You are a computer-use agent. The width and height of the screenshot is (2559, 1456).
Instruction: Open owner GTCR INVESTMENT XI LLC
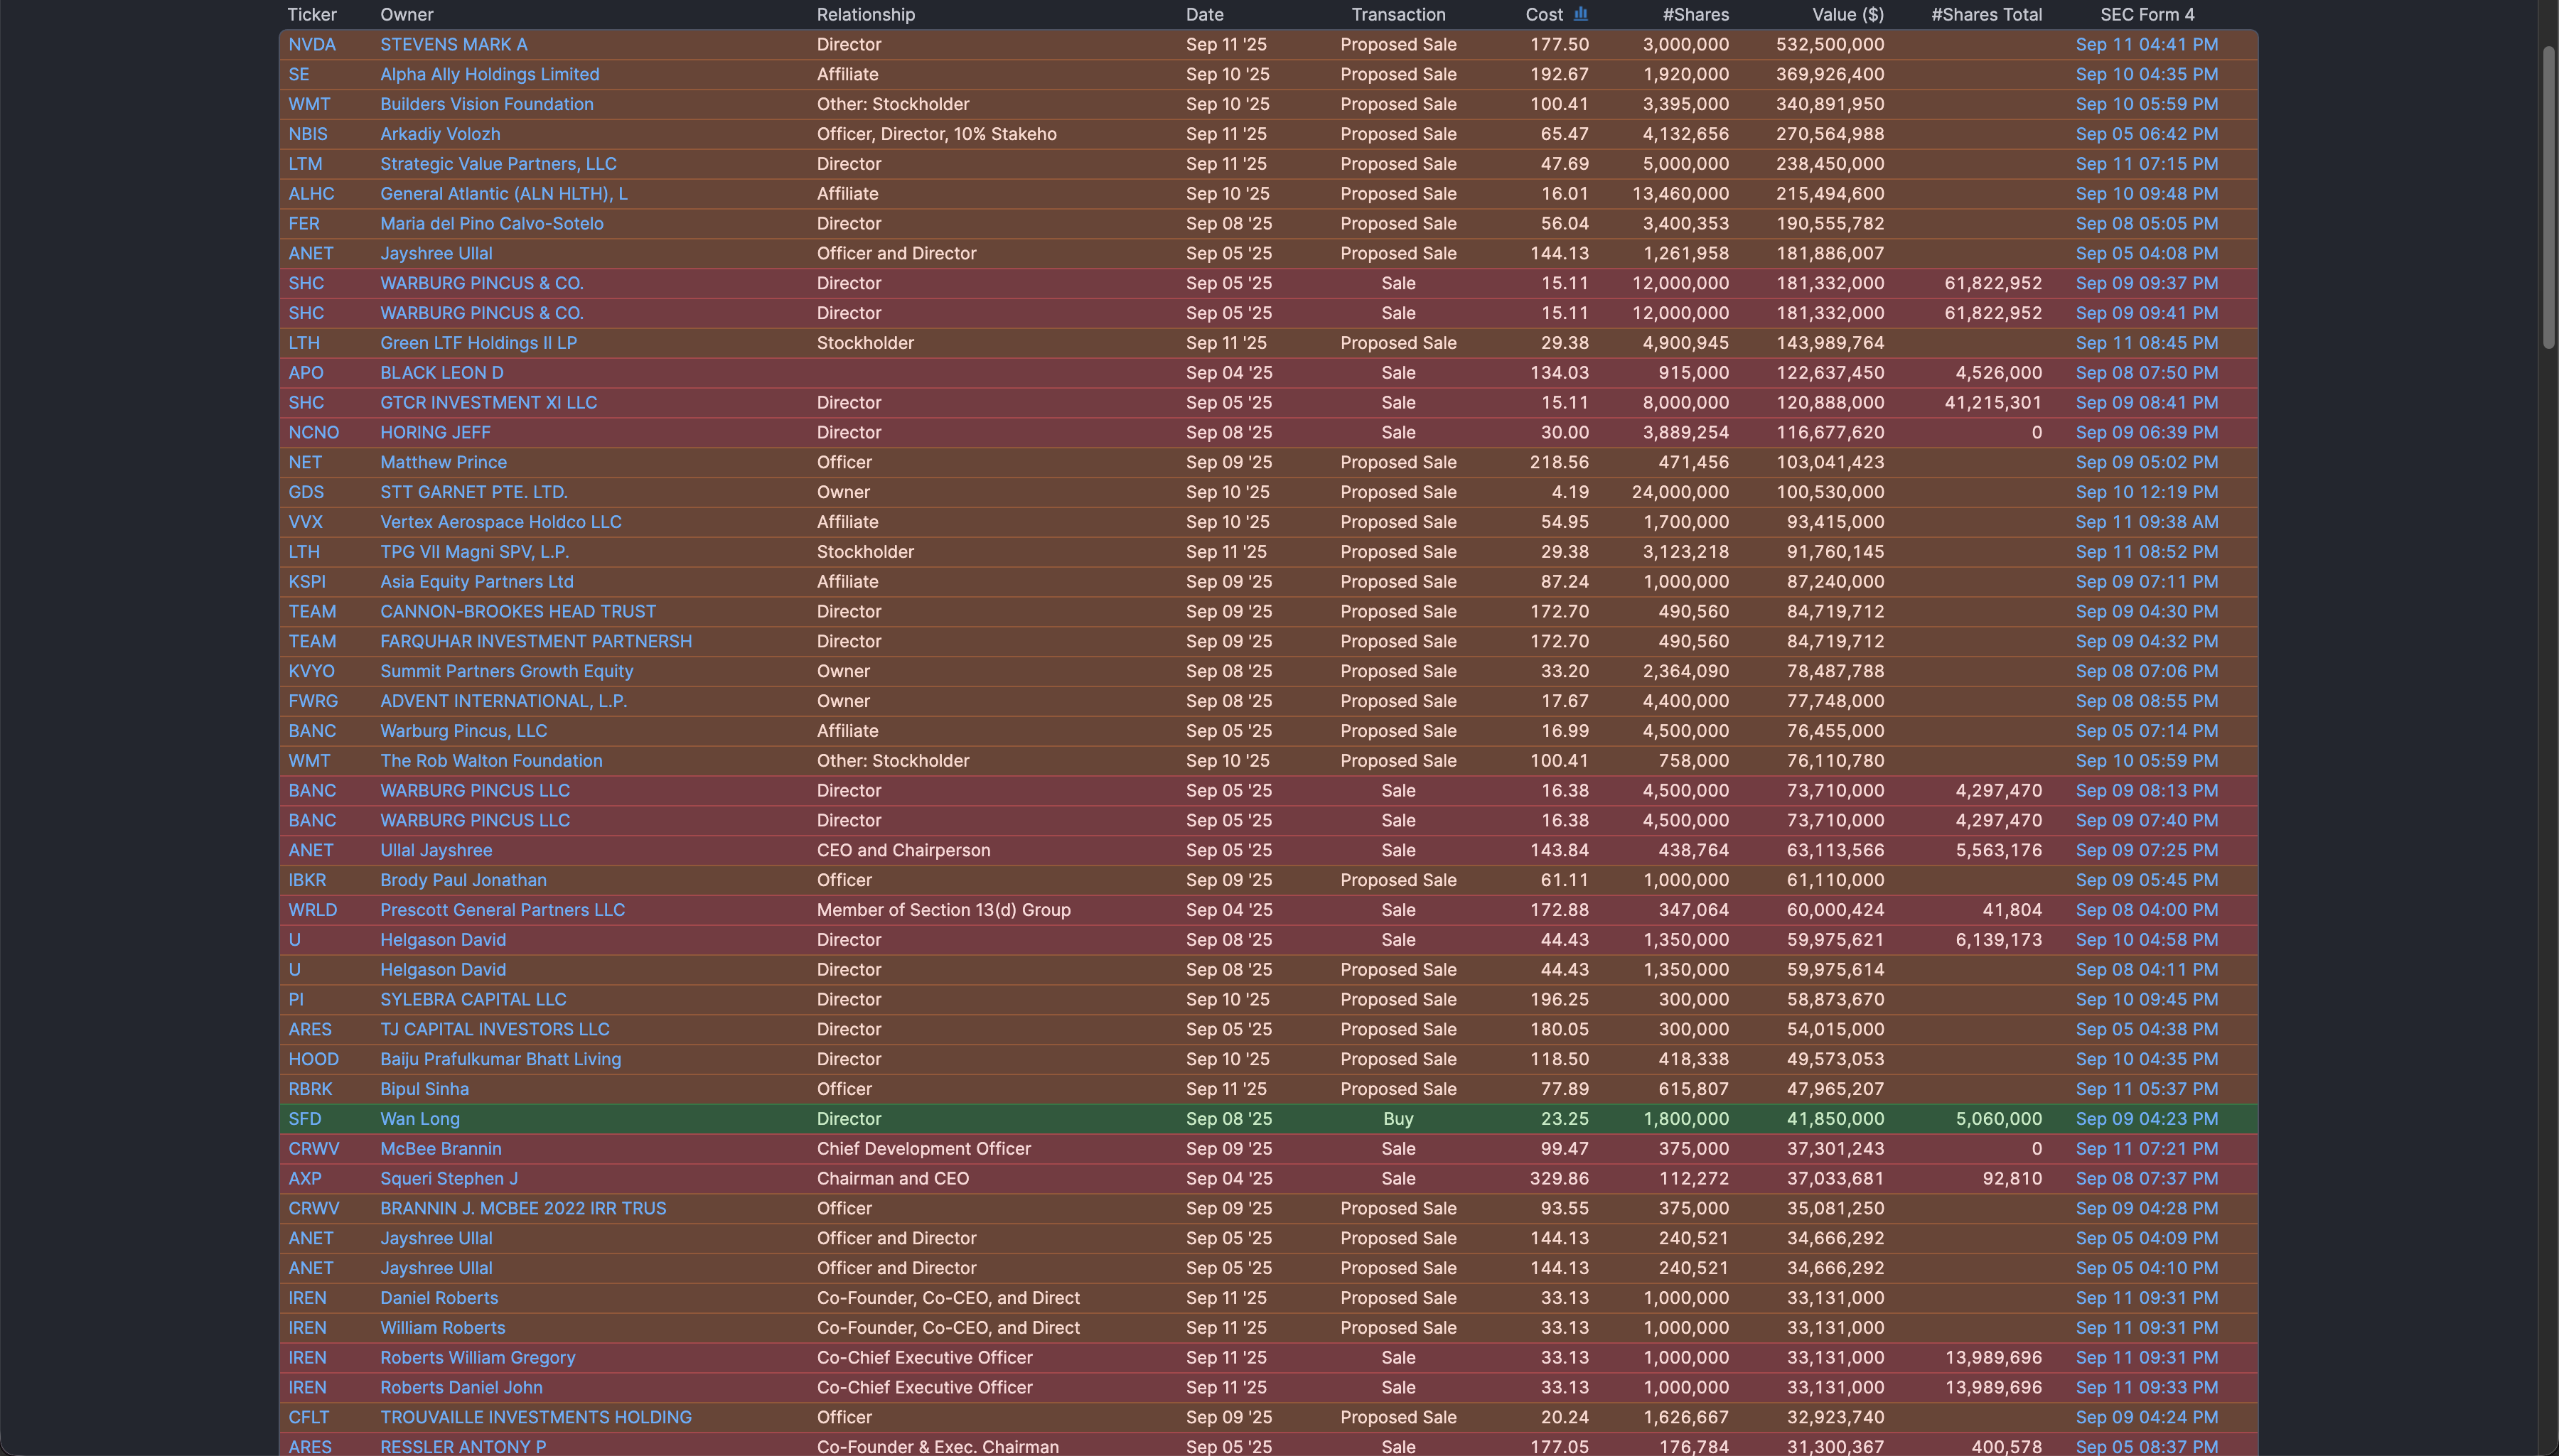tap(488, 403)
